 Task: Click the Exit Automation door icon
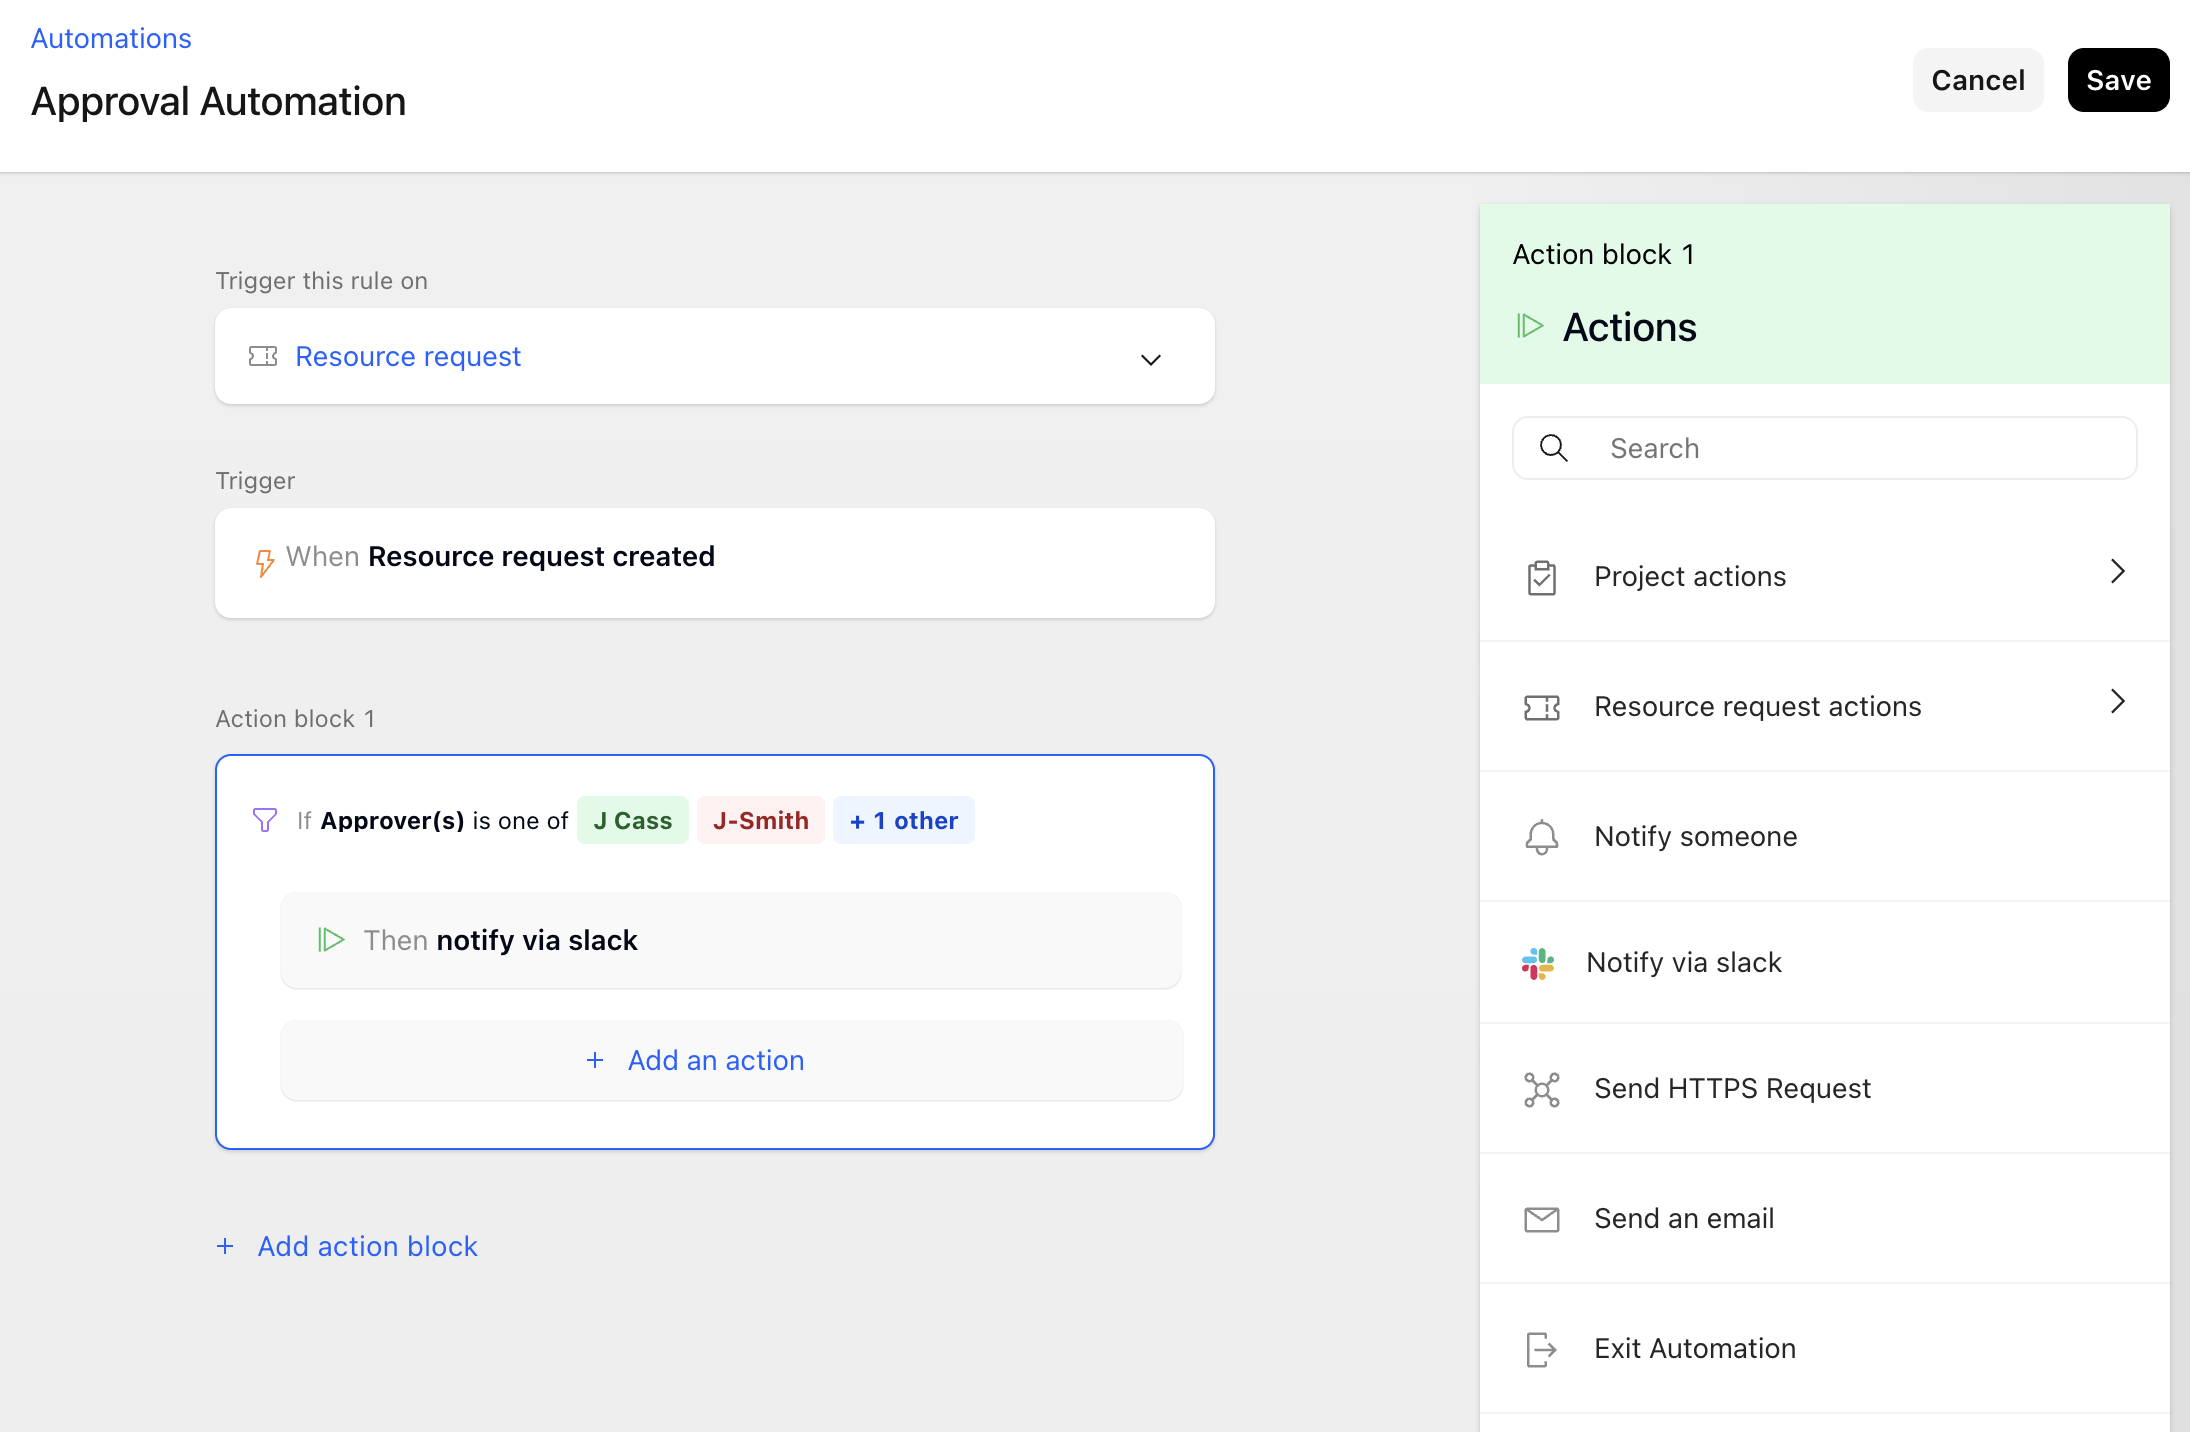(x=1541, y=1349)
